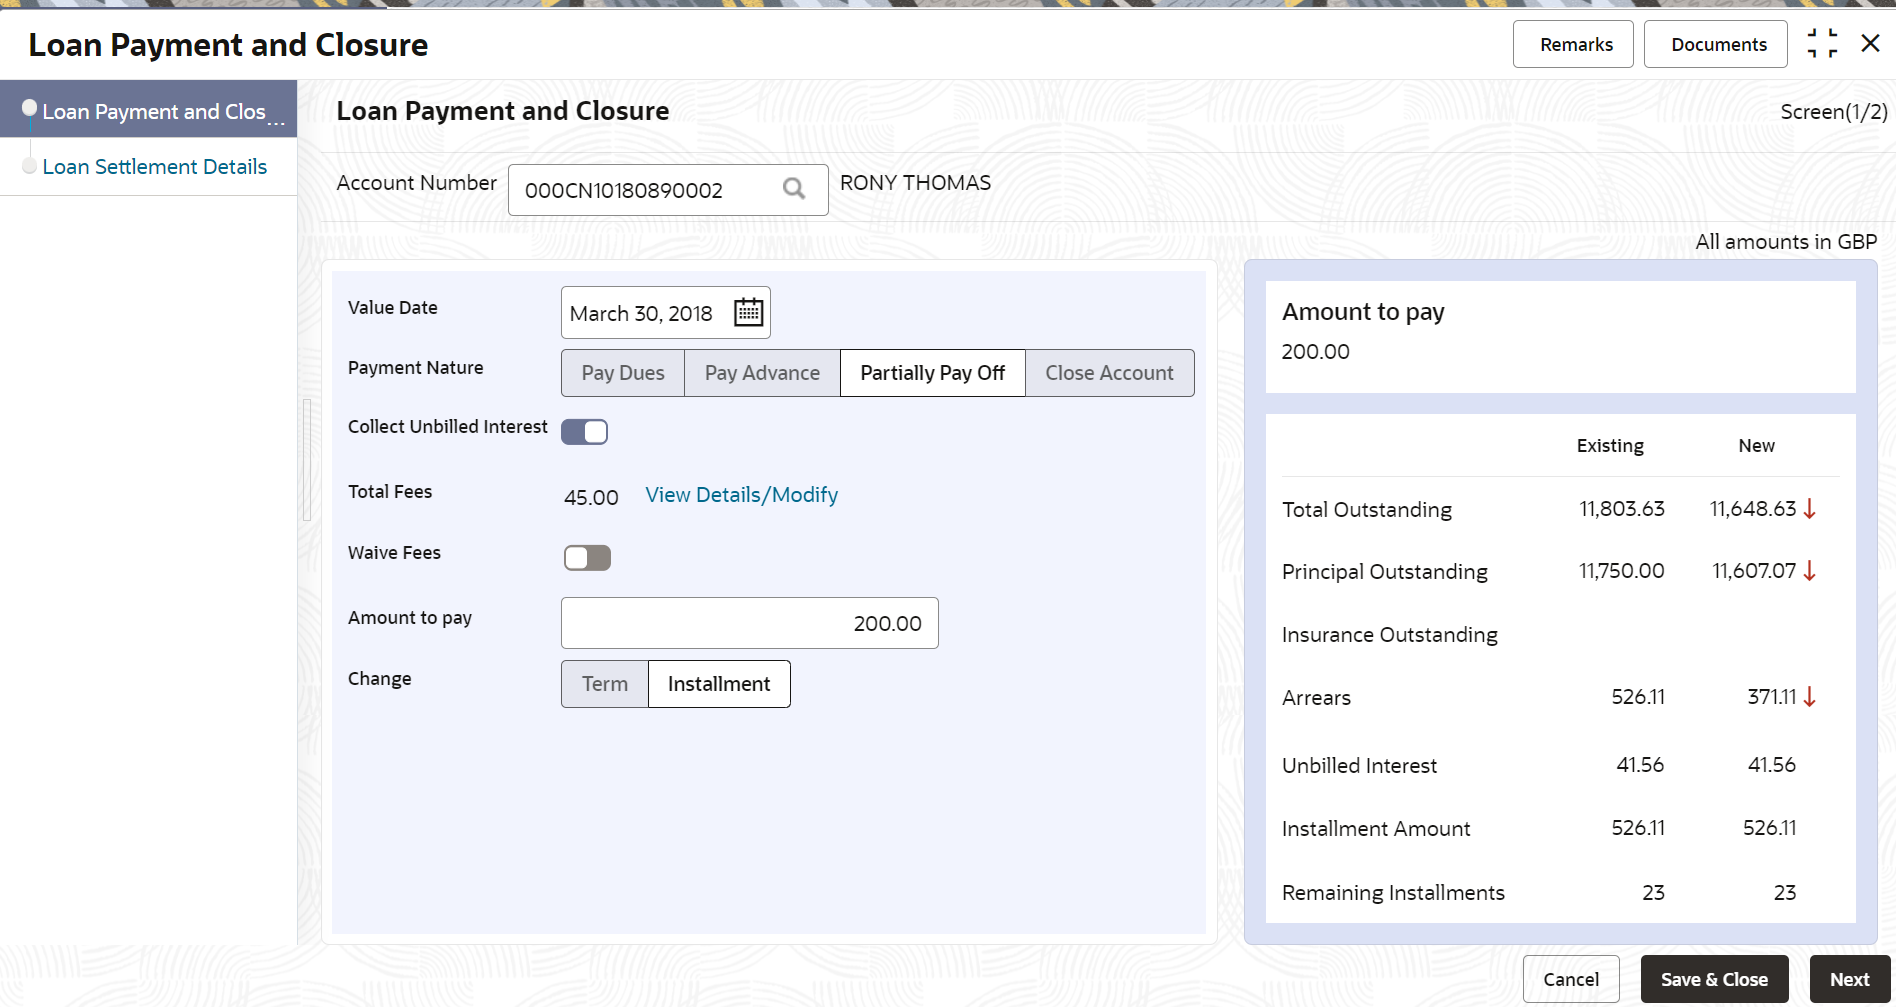This screenshot has width=1896, height=1008.
Task: Toggle the Collect Unbilled Interest switch
Action: 585,431
